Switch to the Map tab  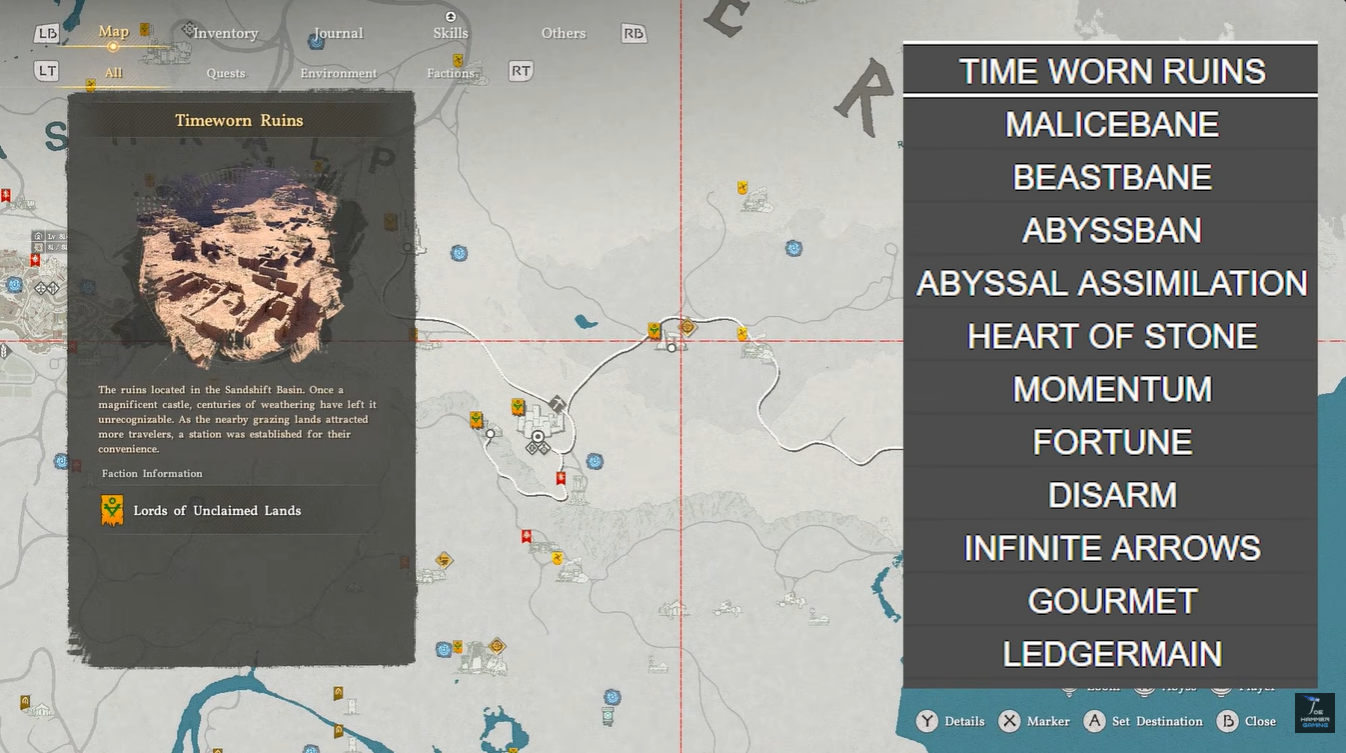click(113, 32)
